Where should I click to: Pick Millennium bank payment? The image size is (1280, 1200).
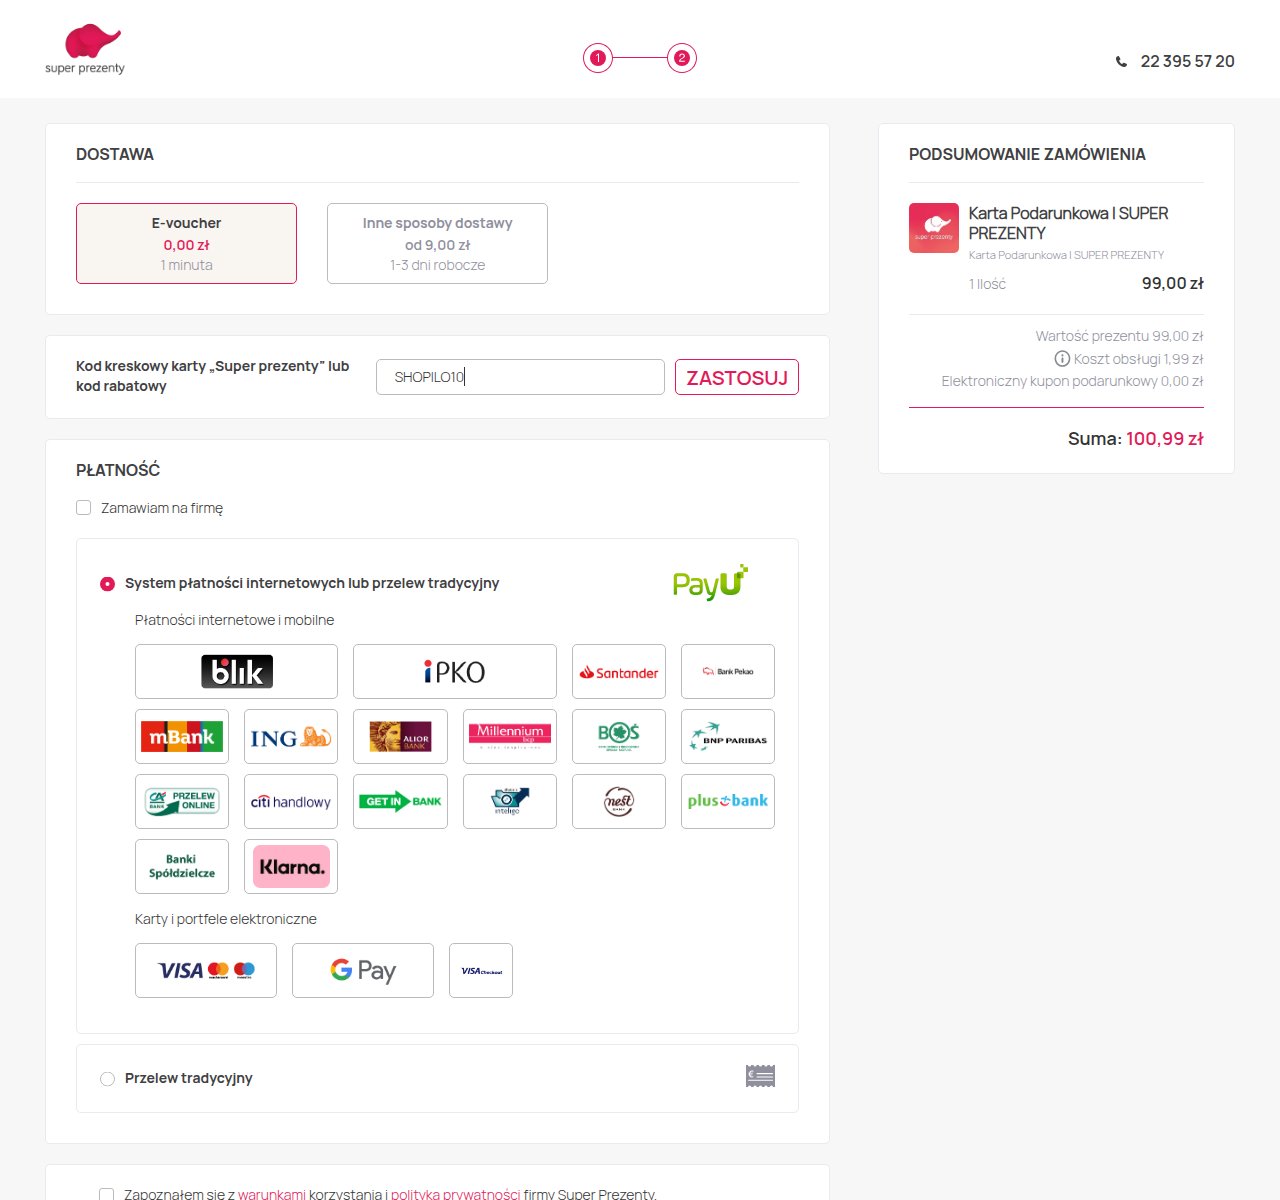pyautogui.click(x=510, y=737)
